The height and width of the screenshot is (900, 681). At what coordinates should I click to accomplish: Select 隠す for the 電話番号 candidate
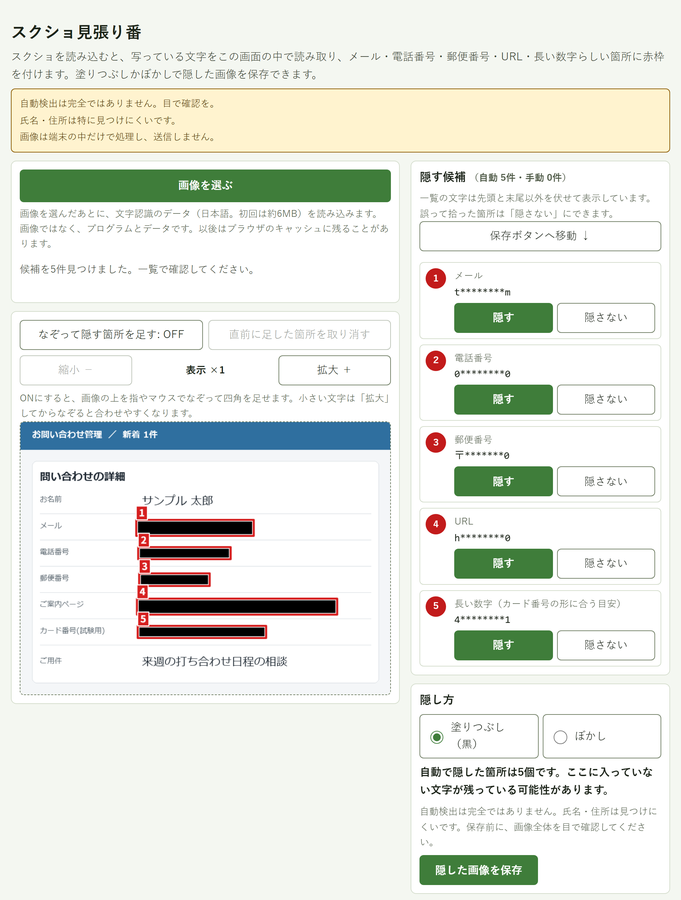coord(503,399)
